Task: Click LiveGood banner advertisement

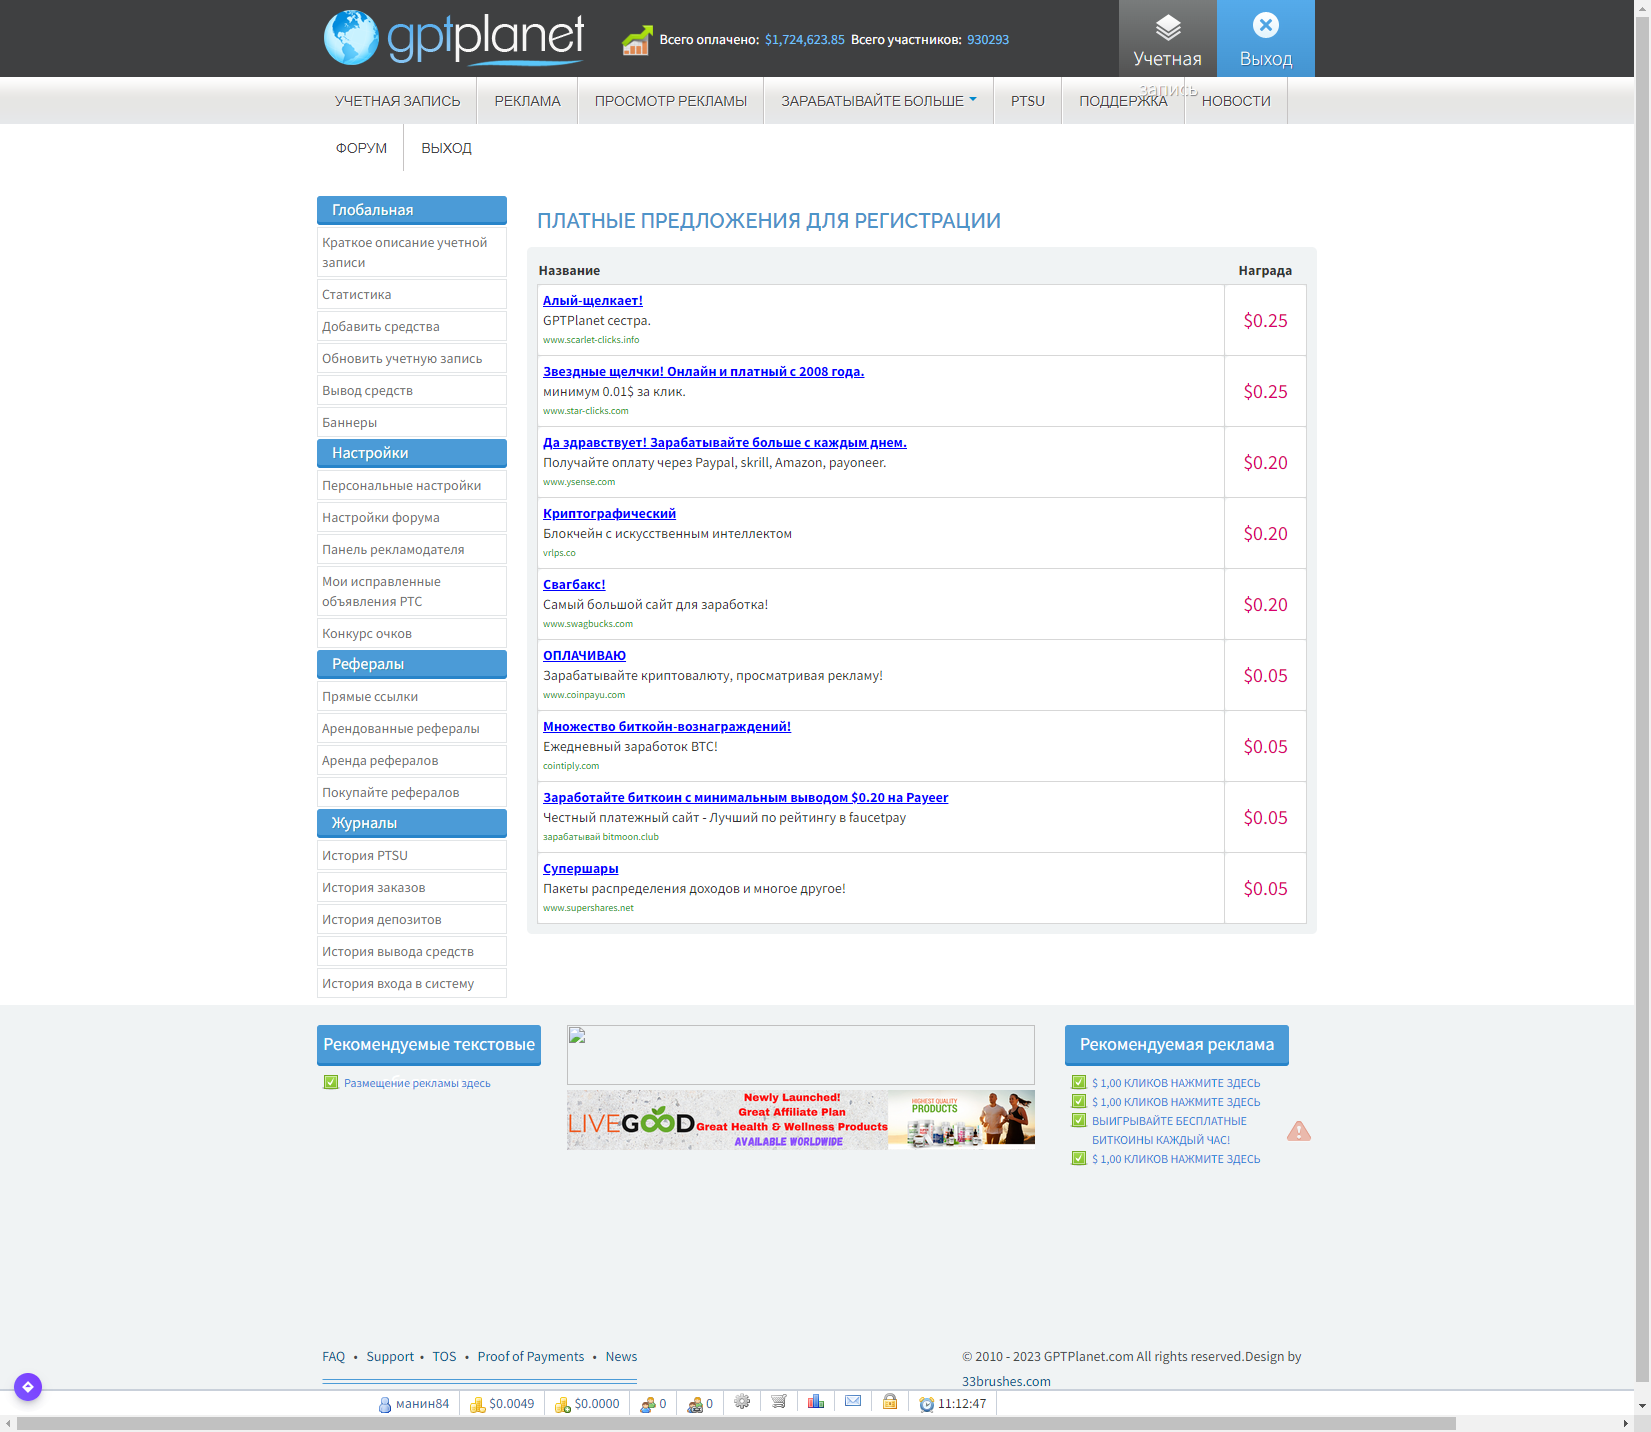Action: [x=801, y=1120]
